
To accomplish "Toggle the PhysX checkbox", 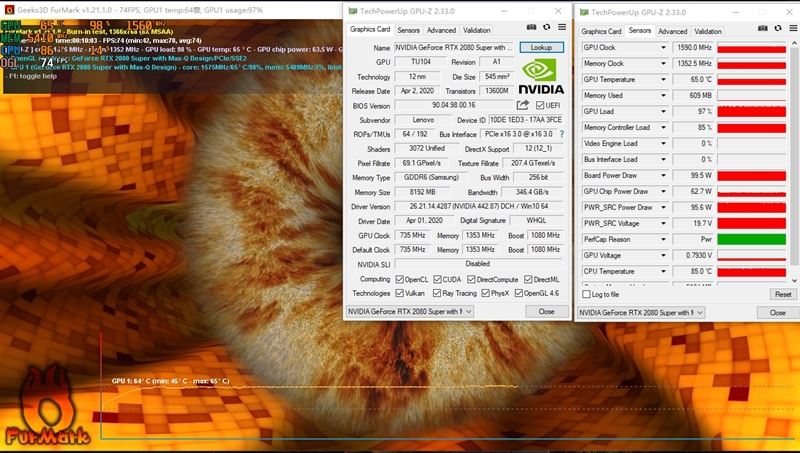I will (x=485, y=293).
